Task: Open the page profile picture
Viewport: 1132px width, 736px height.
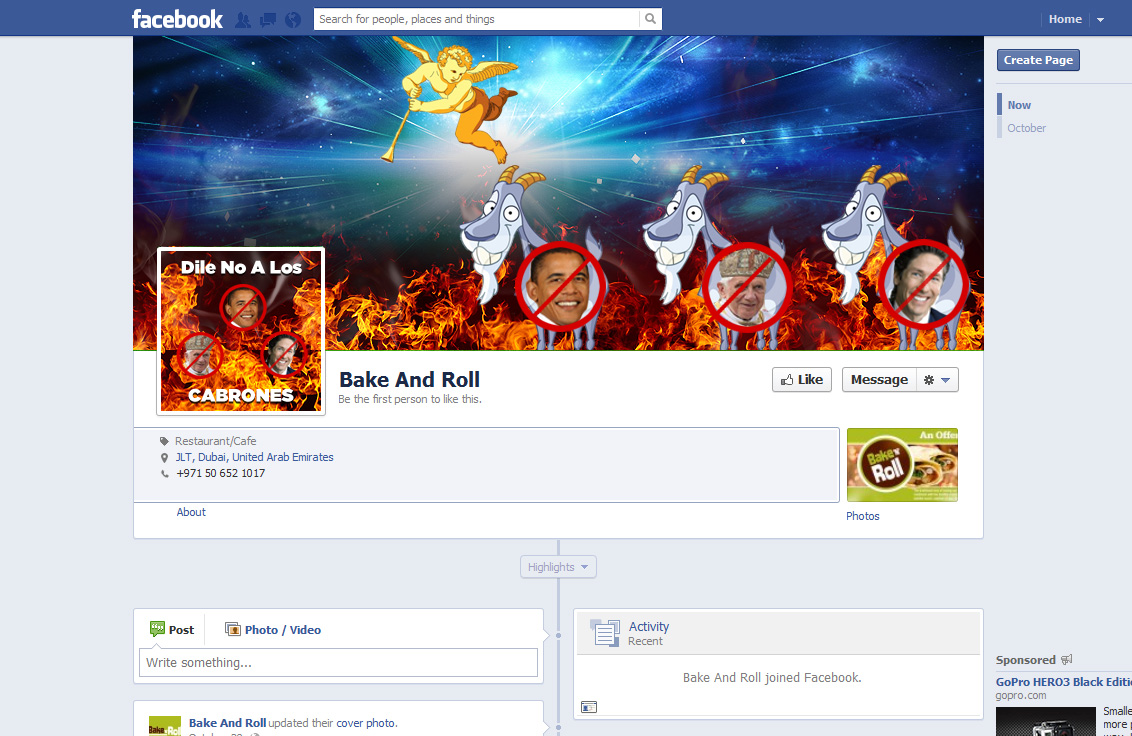Action: click(x=241, y=331)
